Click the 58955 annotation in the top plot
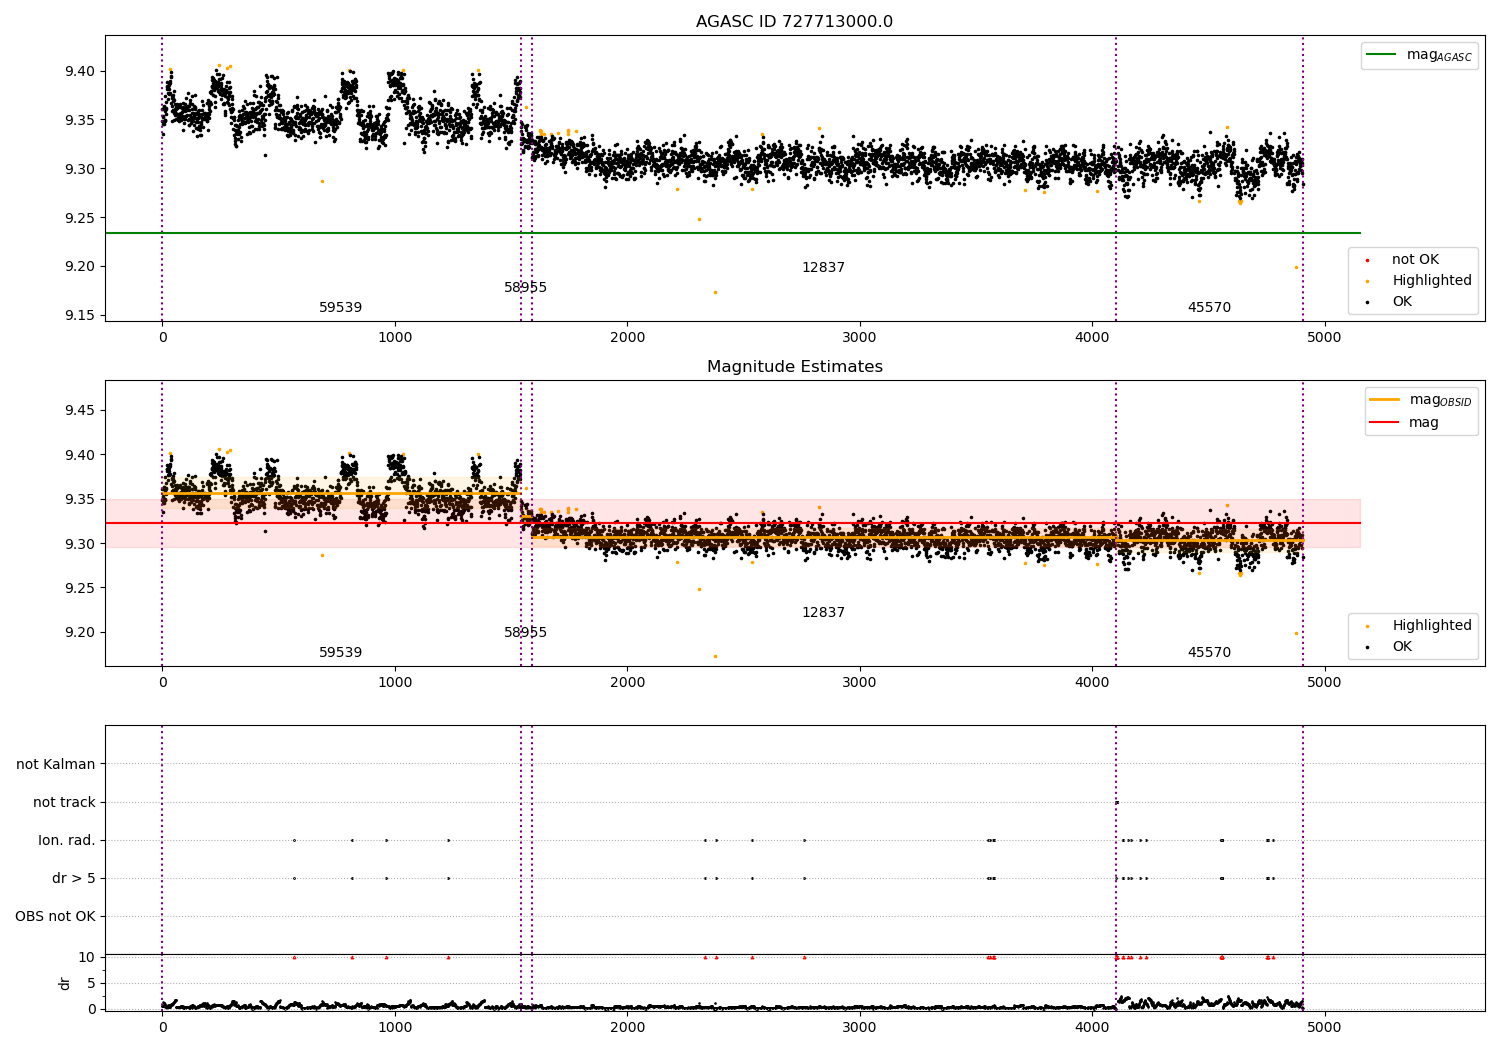This screenshot has width=1500, height=1050. pyautogui.click(x=525, y=288)
